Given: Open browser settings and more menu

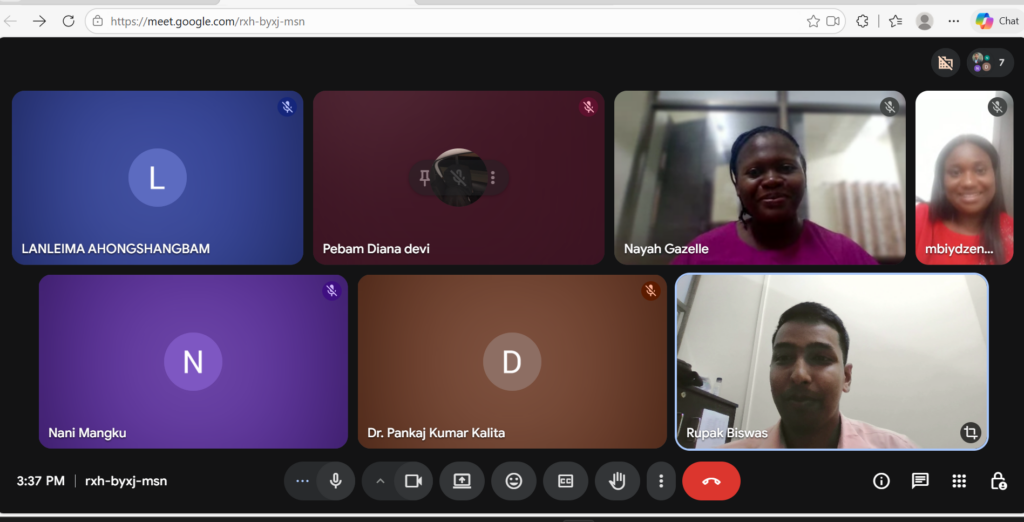Looking at the screenshot, I should point(953,21).
